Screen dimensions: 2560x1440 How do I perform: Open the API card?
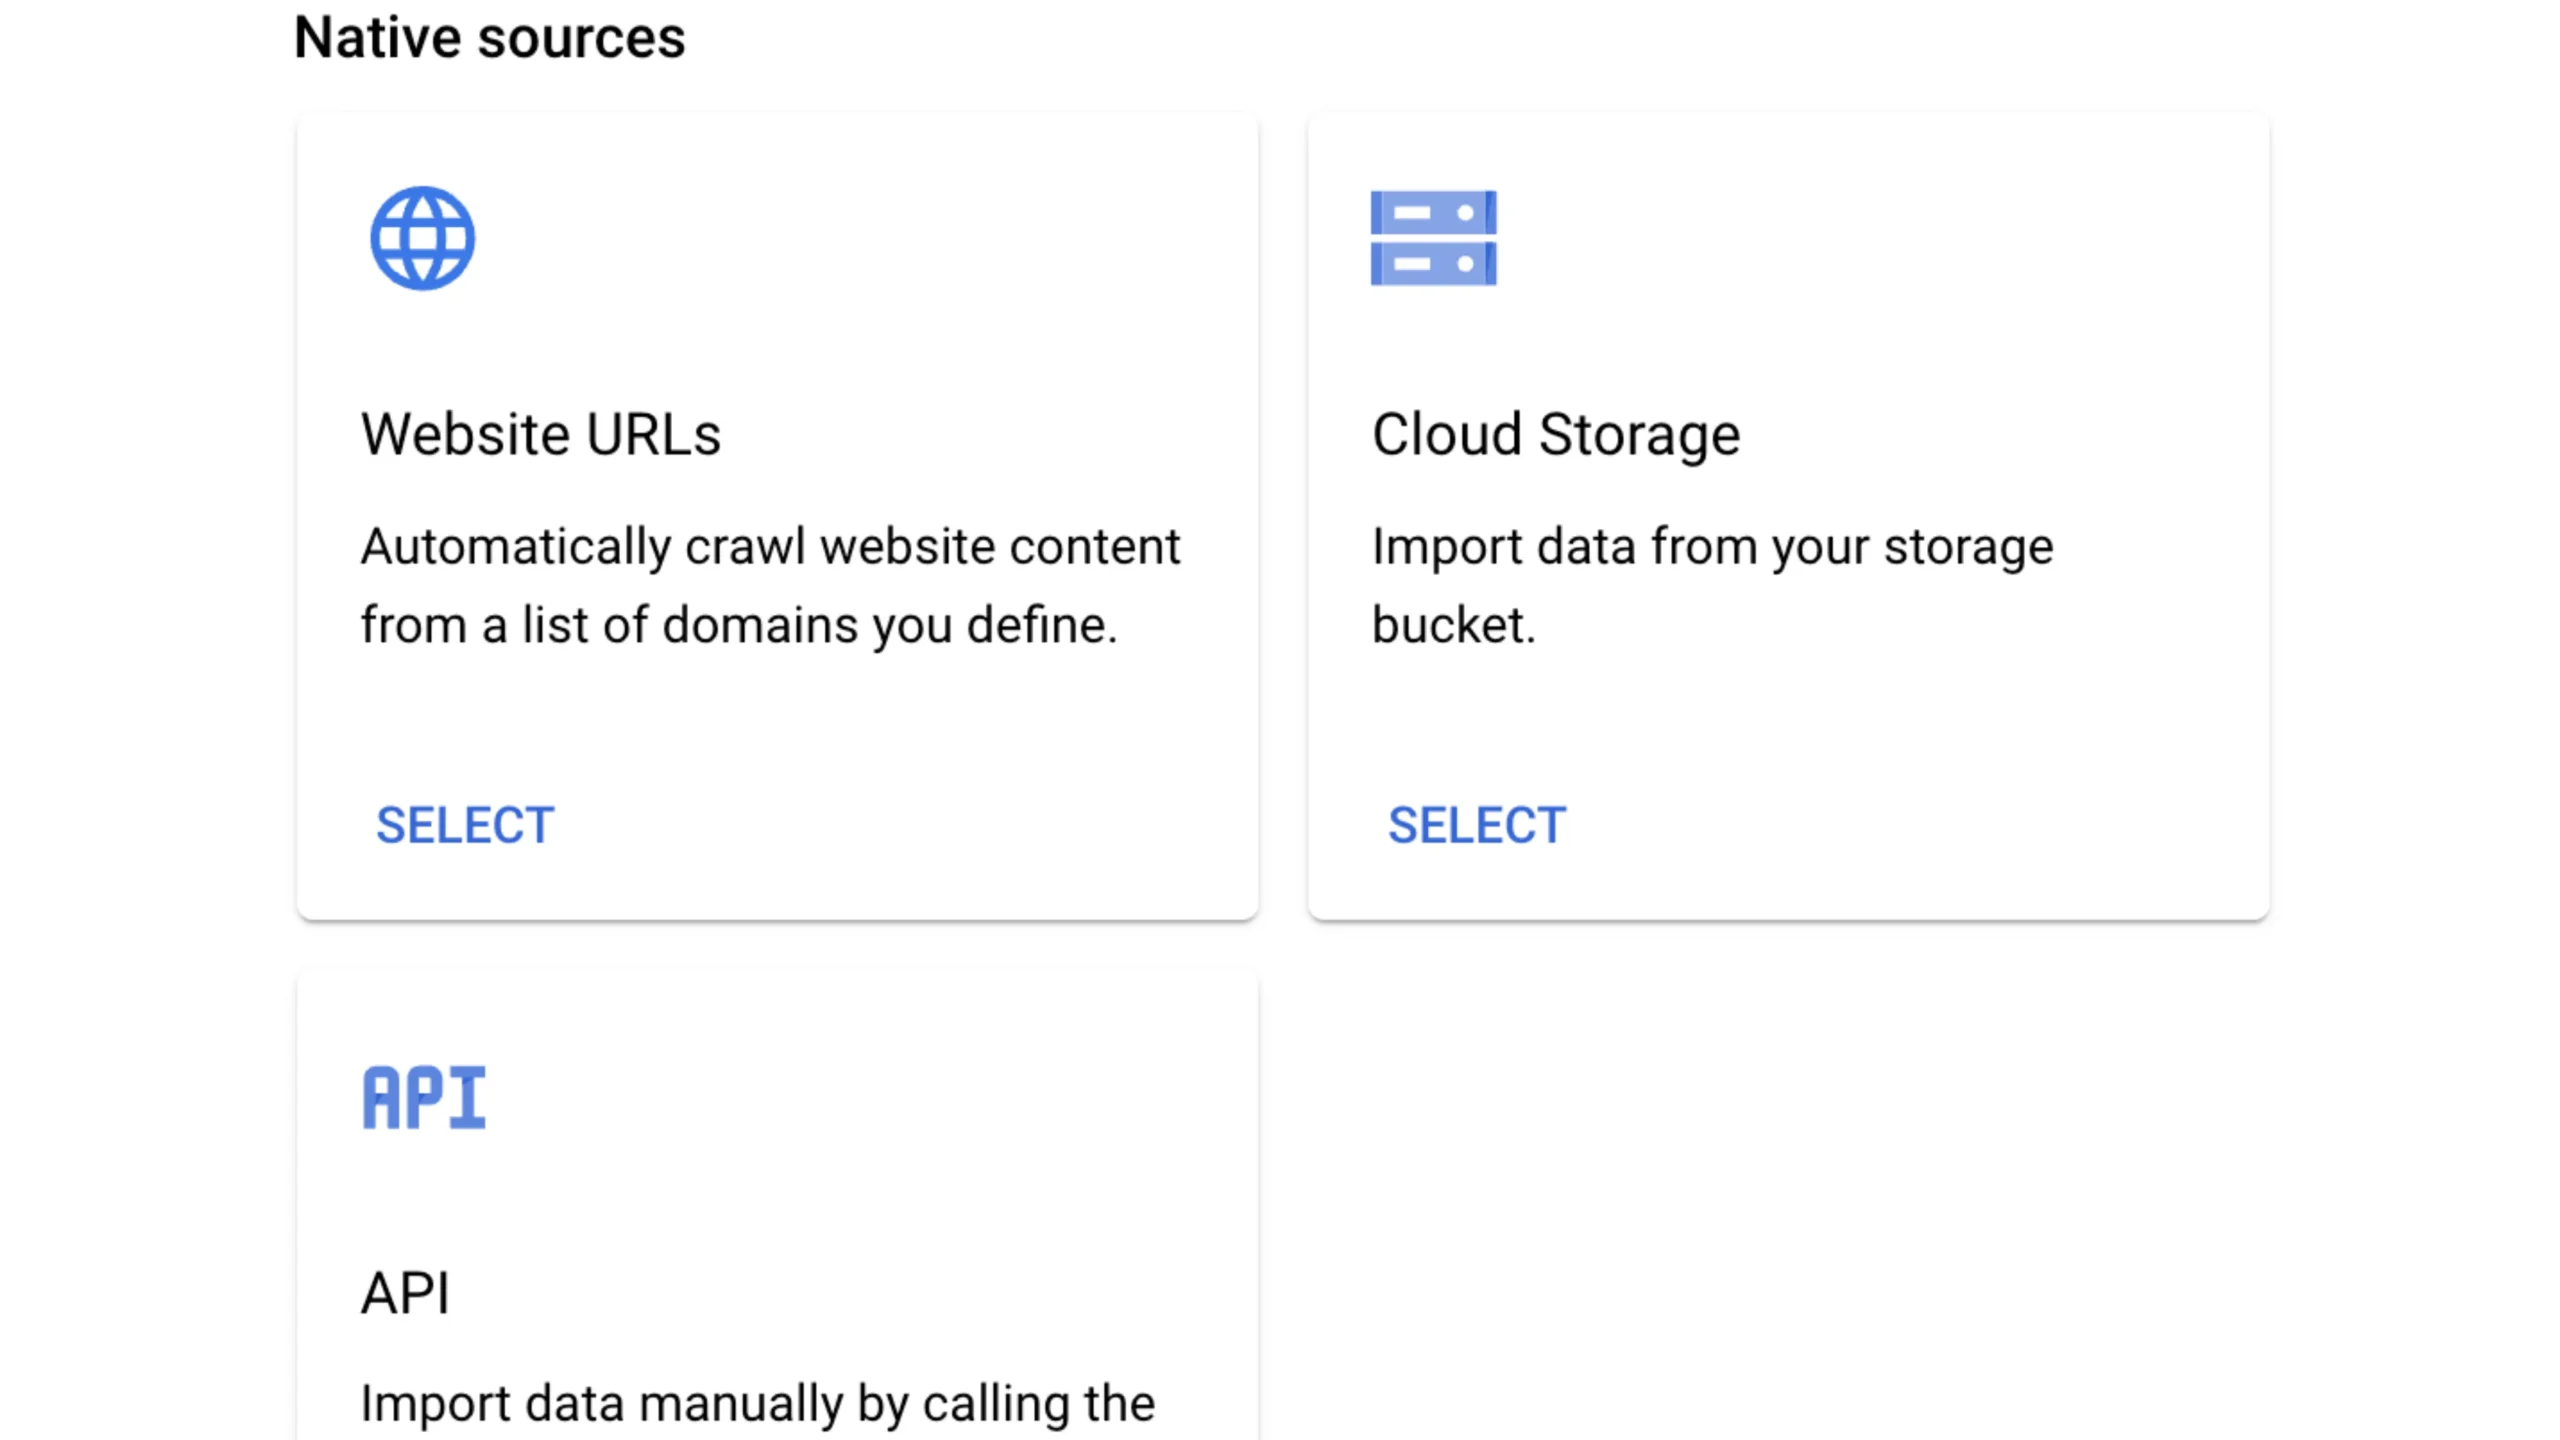(776, 1200)
